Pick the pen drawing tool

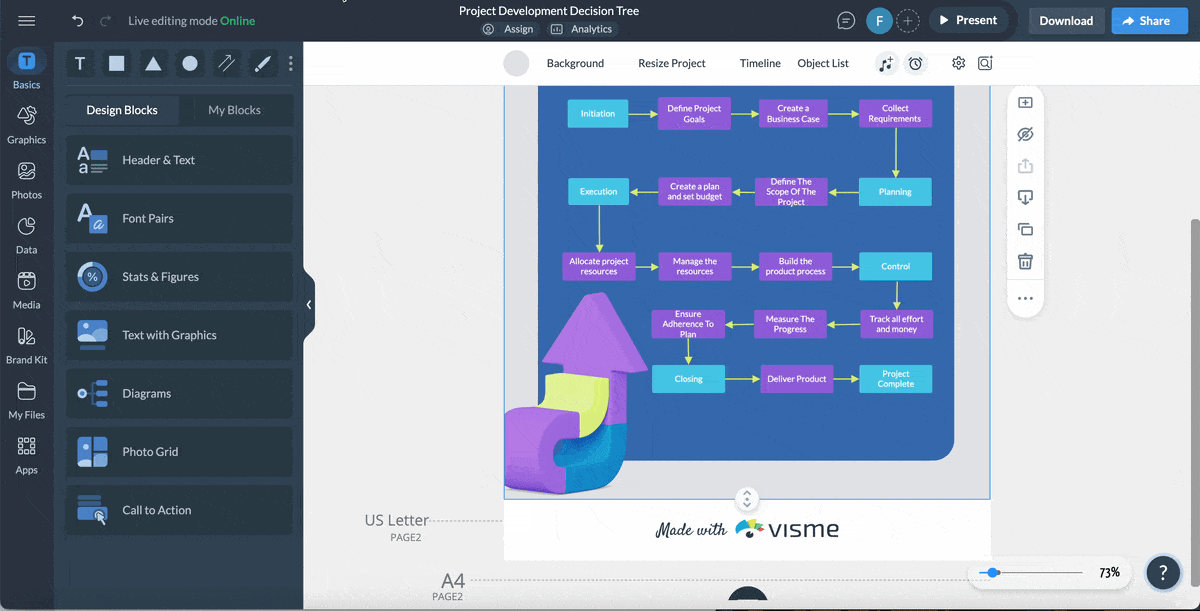coord(263,64)
